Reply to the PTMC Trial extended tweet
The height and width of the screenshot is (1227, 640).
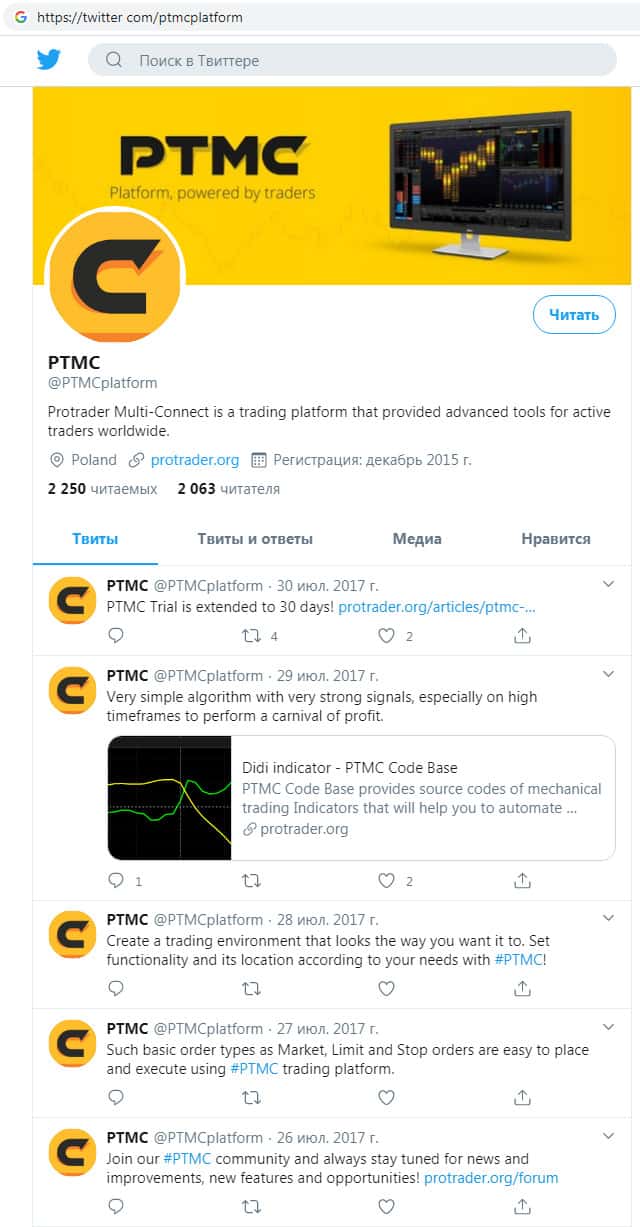[x=116, y=635]
